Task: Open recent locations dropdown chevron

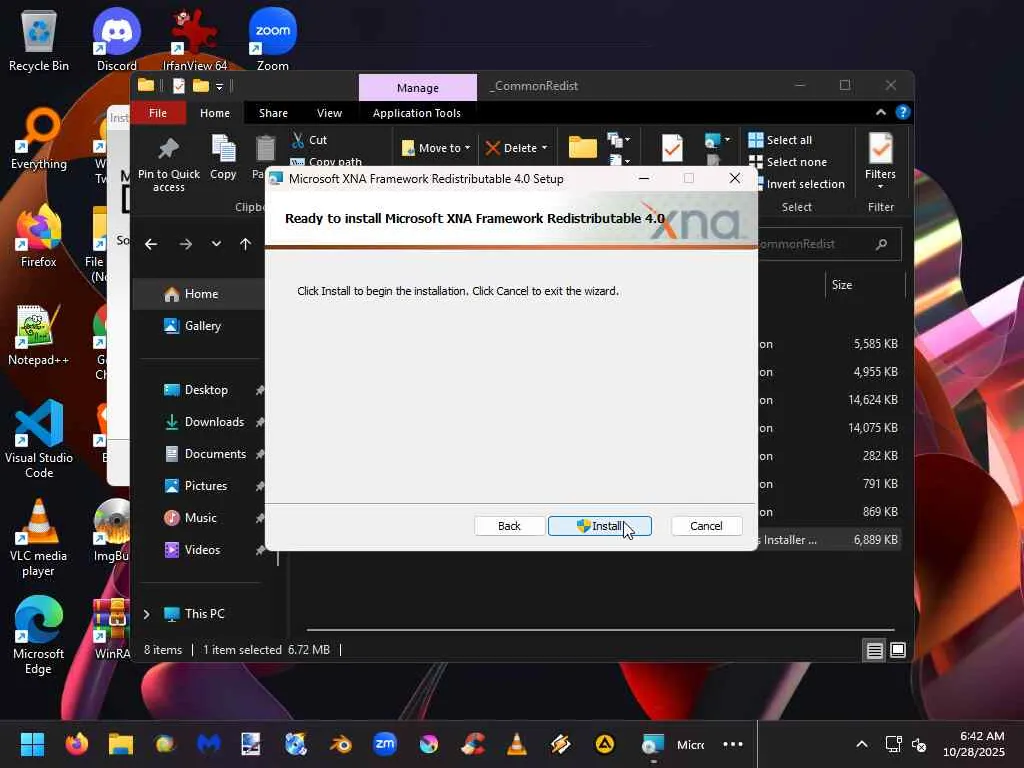Action: point(216,244)
